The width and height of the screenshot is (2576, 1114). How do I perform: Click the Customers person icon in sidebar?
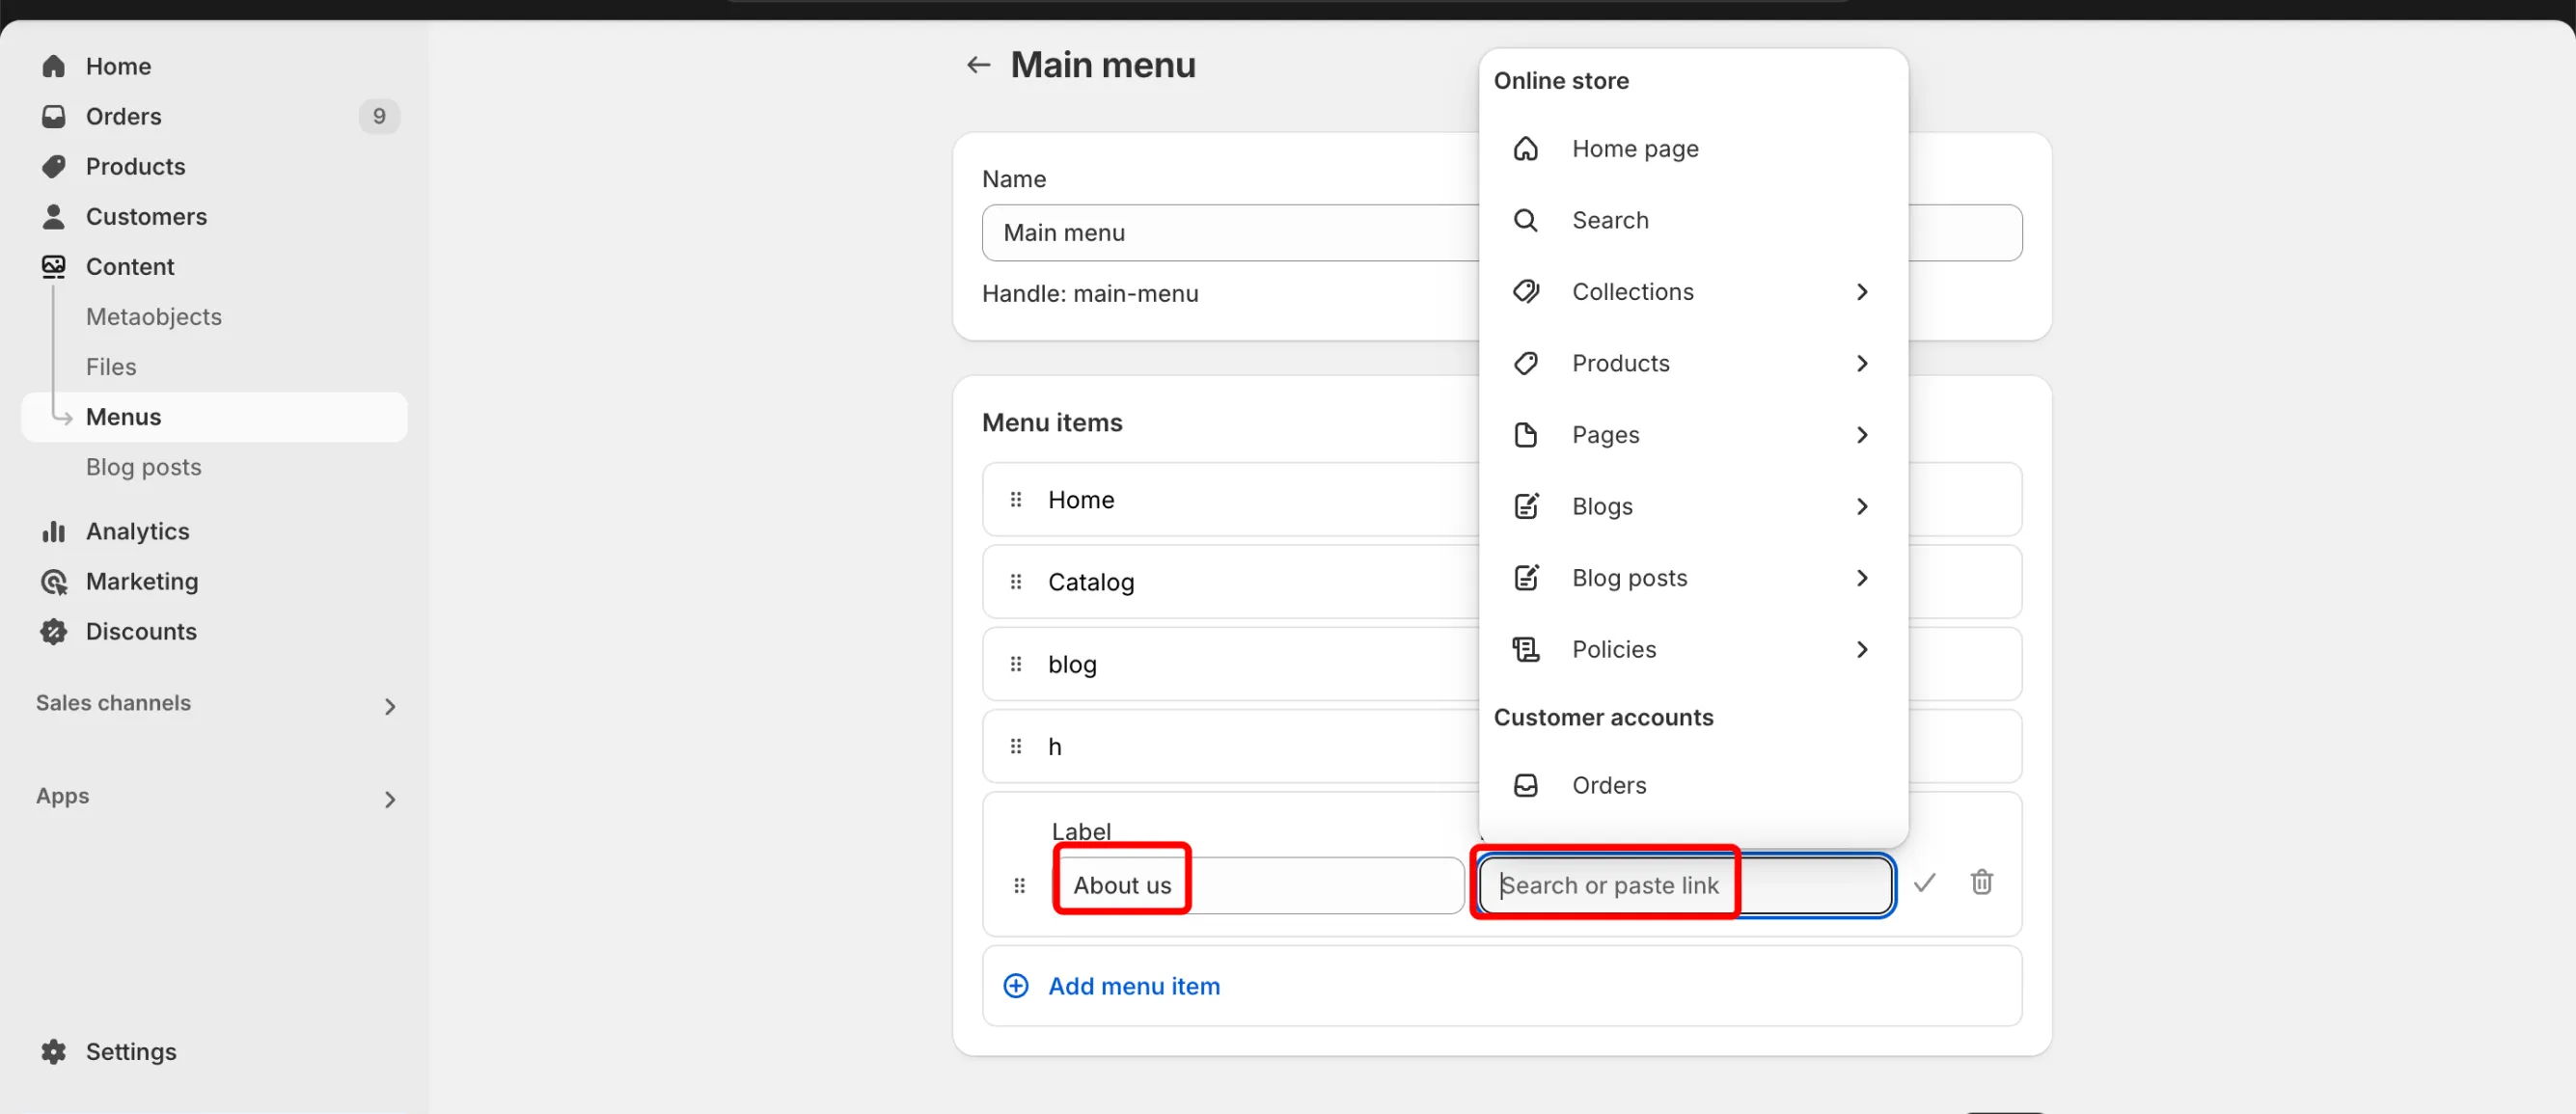pos(53,216)
